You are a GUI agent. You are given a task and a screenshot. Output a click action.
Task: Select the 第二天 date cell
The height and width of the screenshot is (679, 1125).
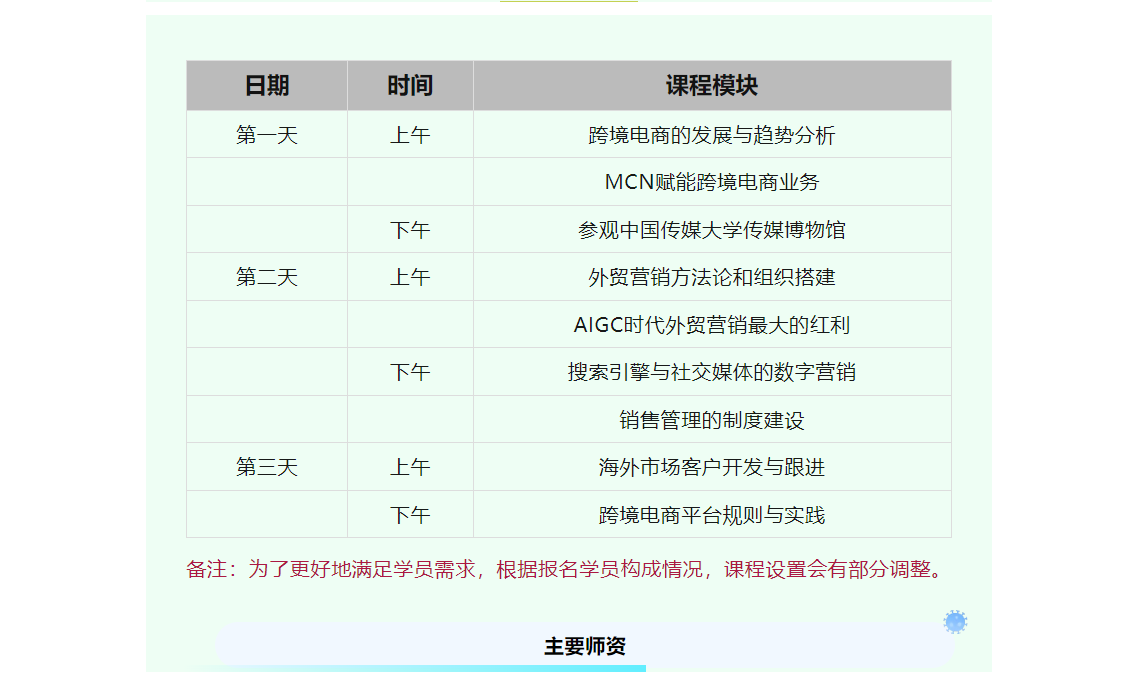(267, 277)
